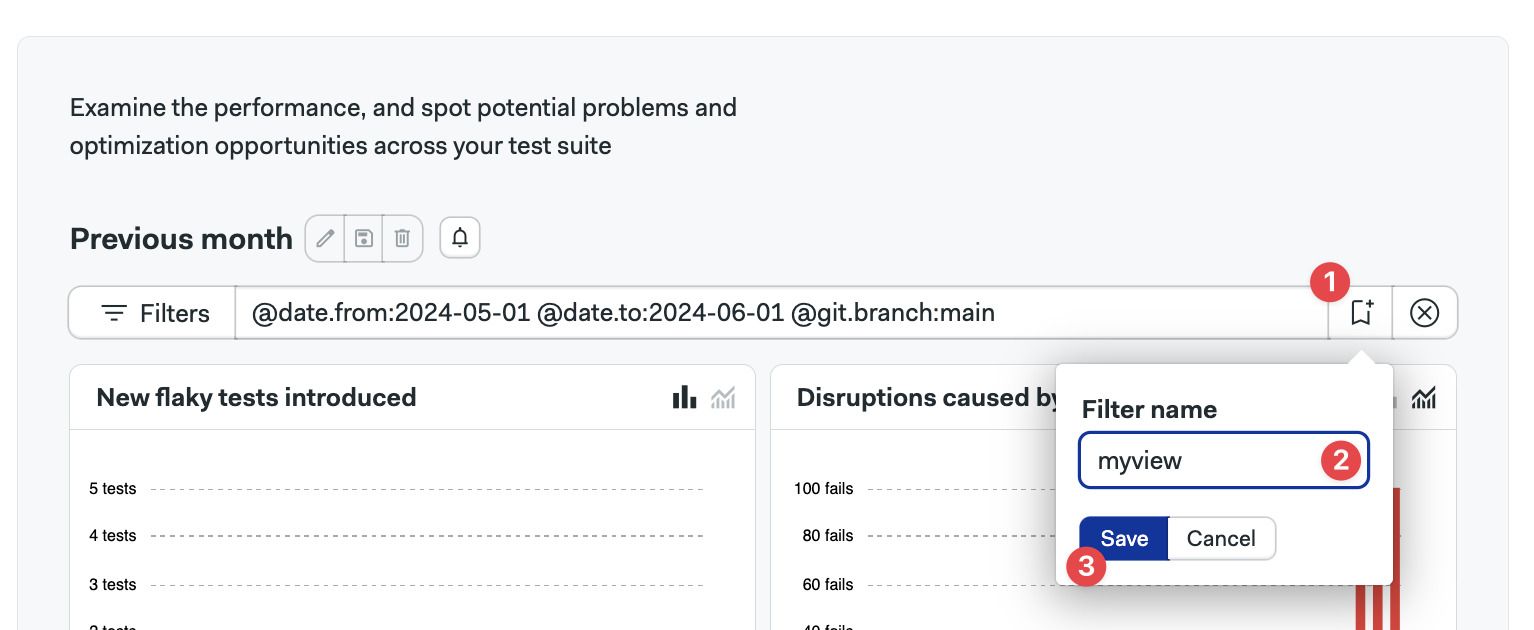Focus the Filter name field containing myview
The height and width of the screenshot is (630, 1534).
coord(1223,461)
